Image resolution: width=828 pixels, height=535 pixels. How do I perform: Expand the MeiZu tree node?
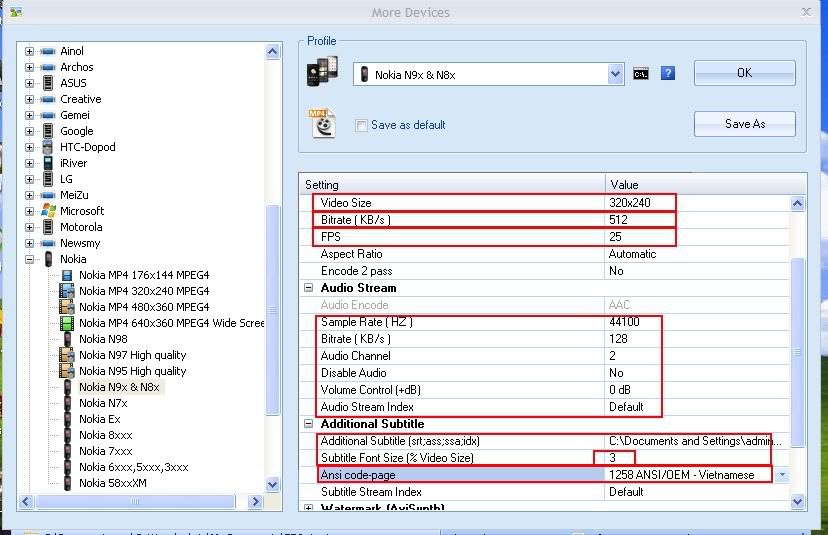pos(30,195)
